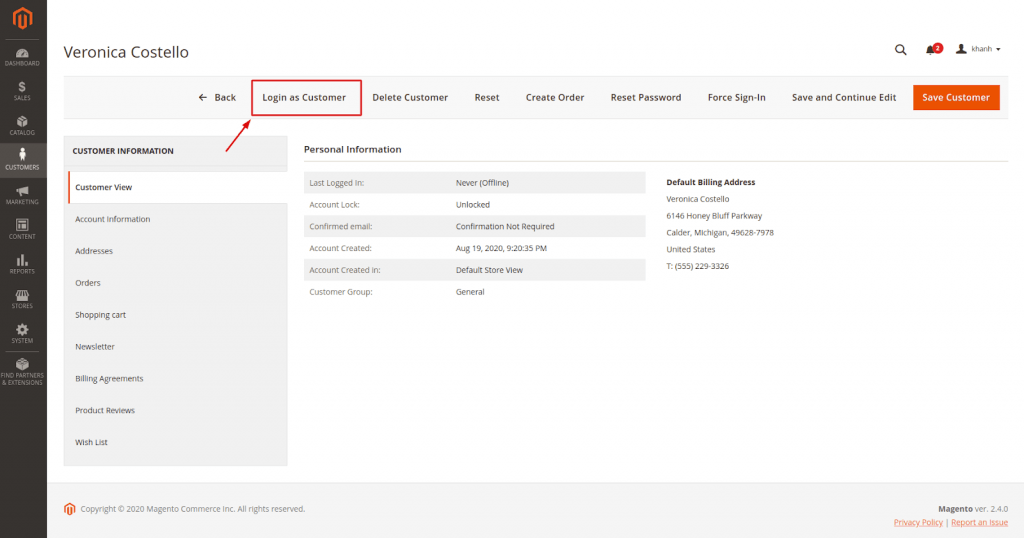1024x538 pixels.
Task: Click the copyright notice in the footer
Action: 193,509
